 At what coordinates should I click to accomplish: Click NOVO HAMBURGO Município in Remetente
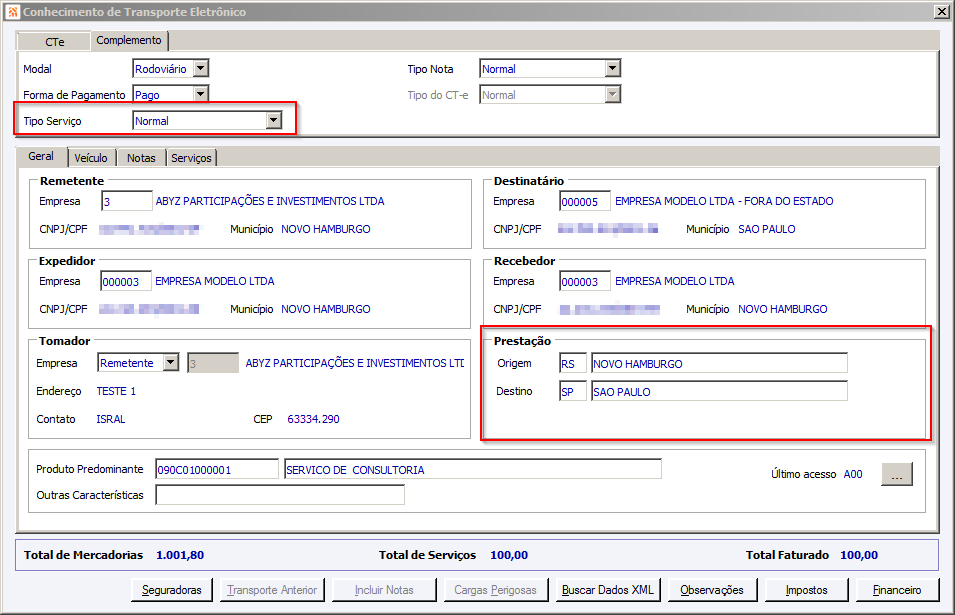[326, 229]
